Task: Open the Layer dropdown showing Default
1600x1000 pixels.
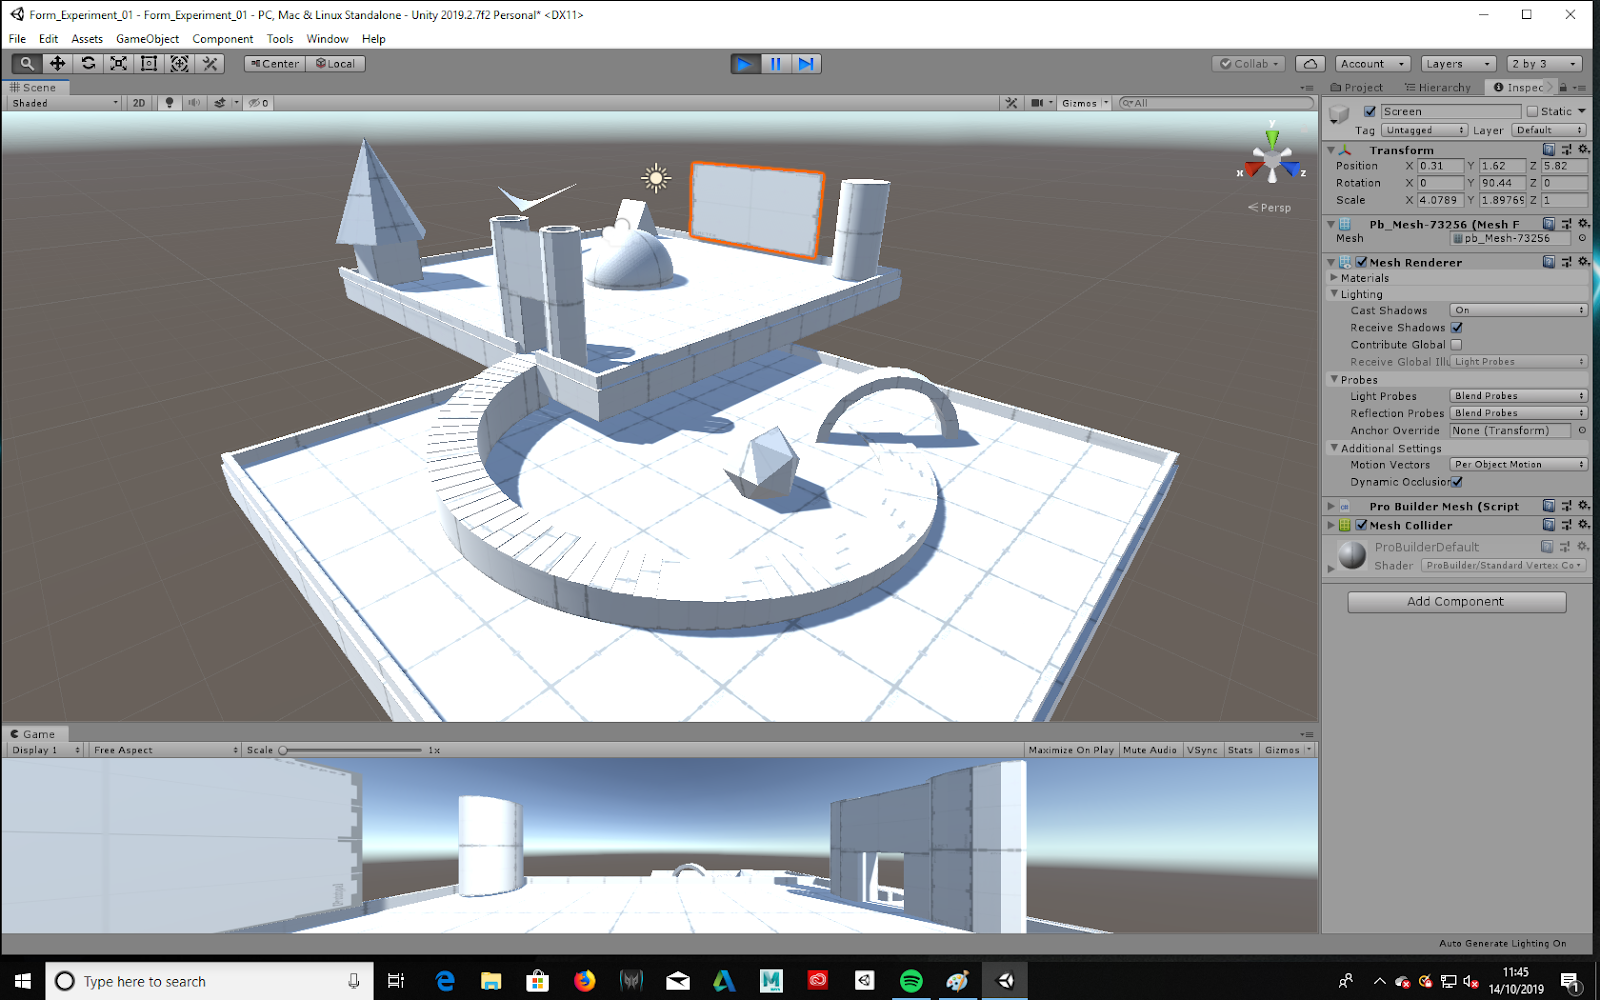Action: (1549, 131)
